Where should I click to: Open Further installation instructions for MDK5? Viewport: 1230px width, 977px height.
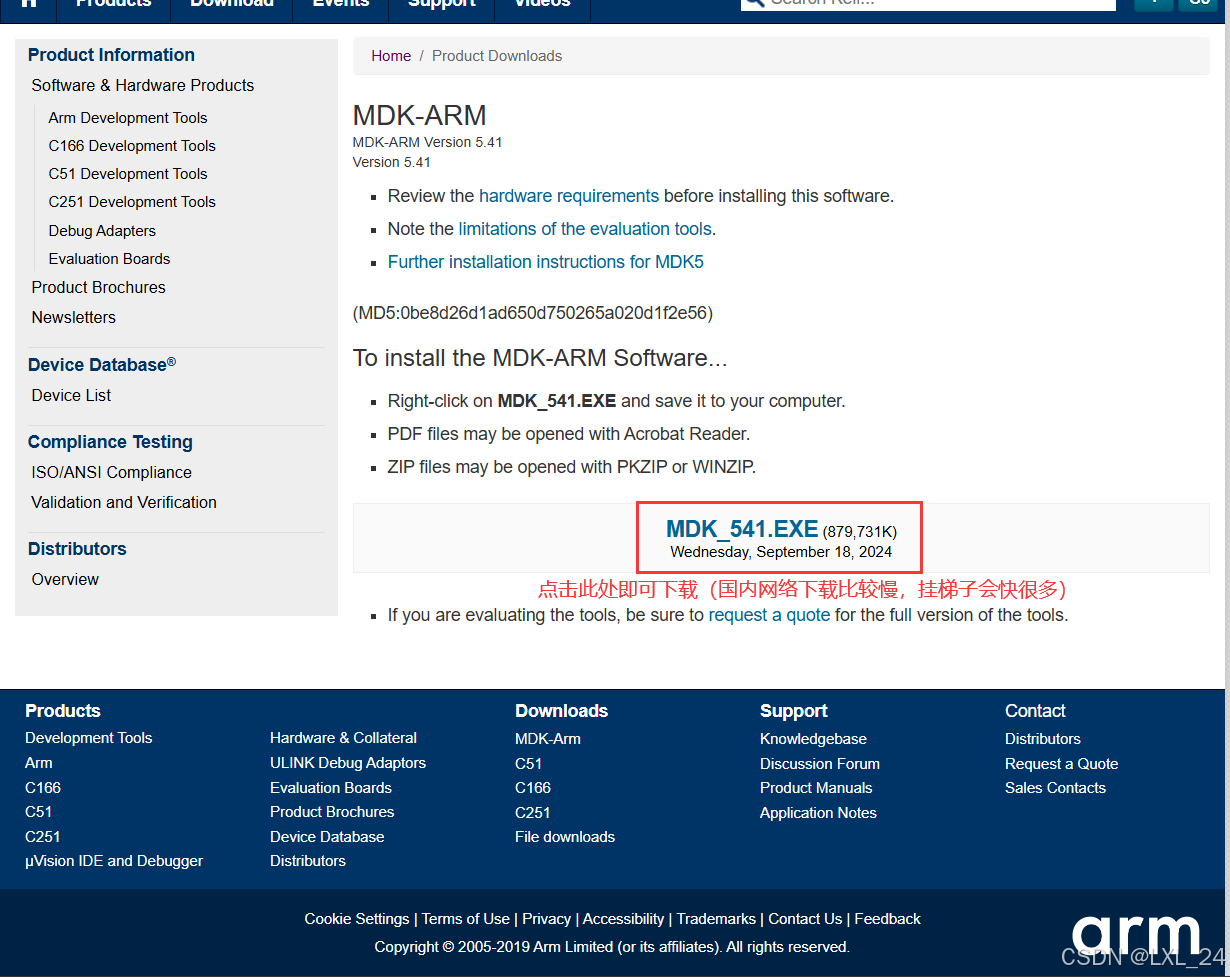[546, 262]
